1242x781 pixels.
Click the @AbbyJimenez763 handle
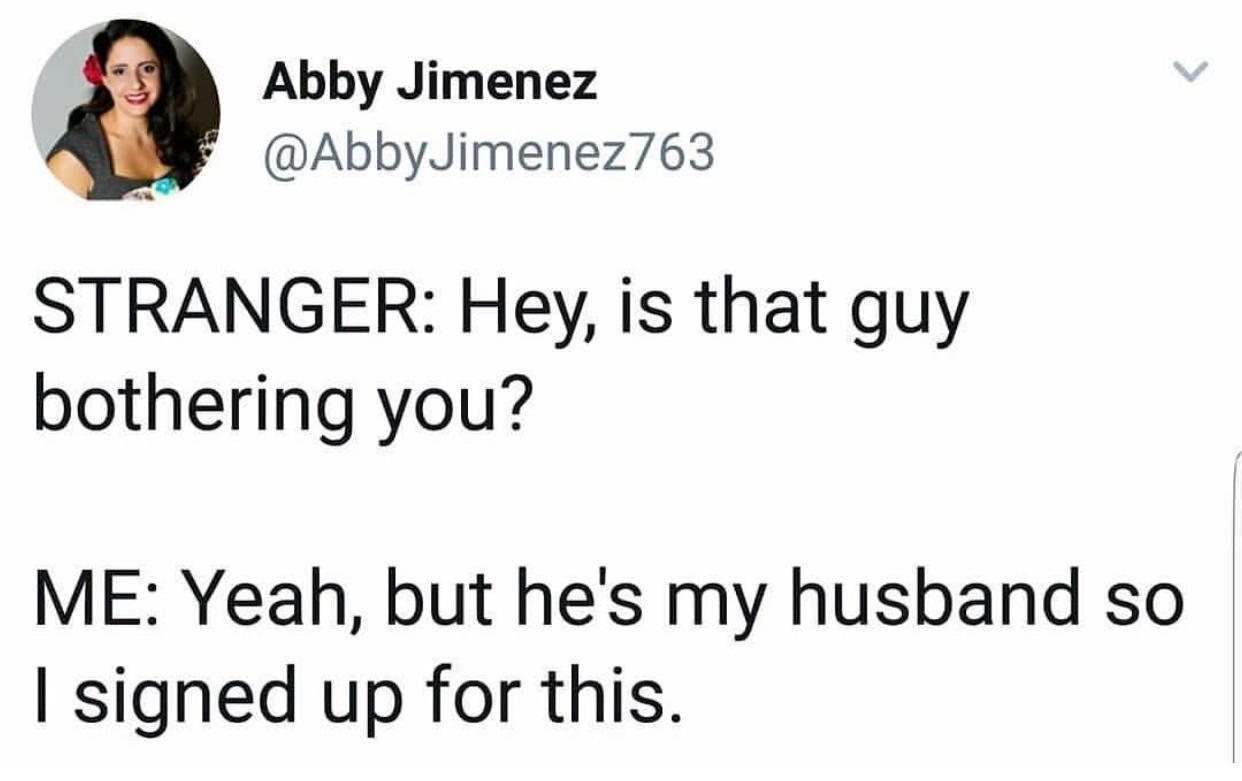point(488,152)
